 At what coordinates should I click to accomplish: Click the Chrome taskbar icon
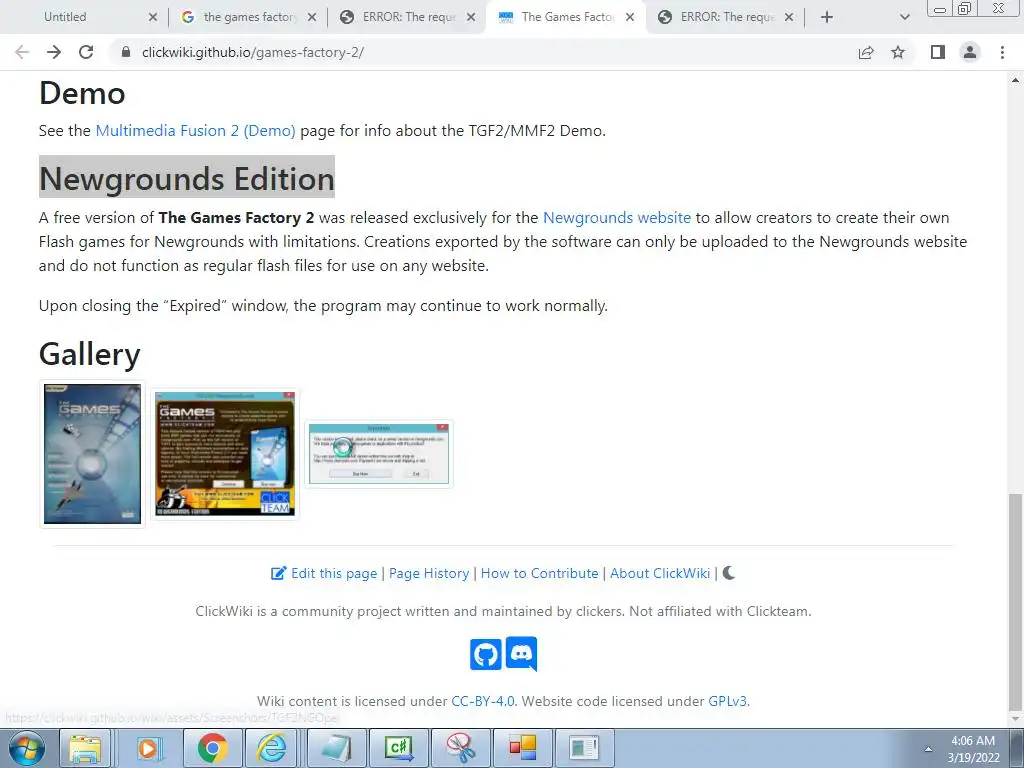click(x=212, y=748)
